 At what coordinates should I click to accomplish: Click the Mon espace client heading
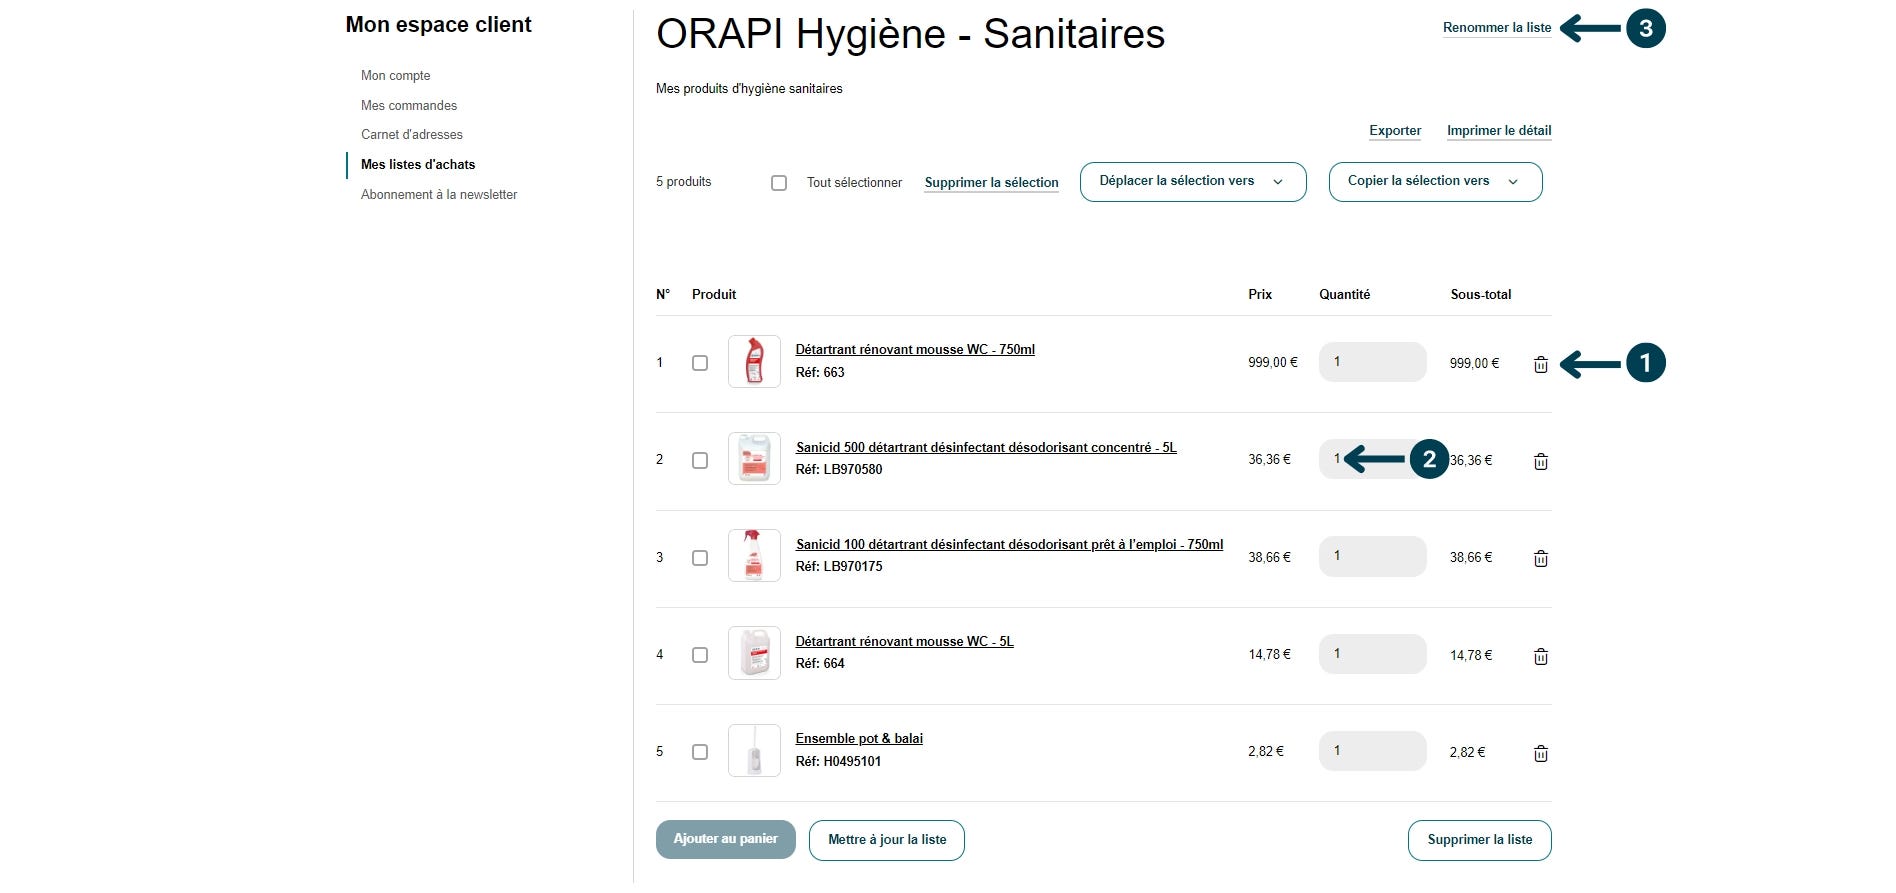coord(438,25)
